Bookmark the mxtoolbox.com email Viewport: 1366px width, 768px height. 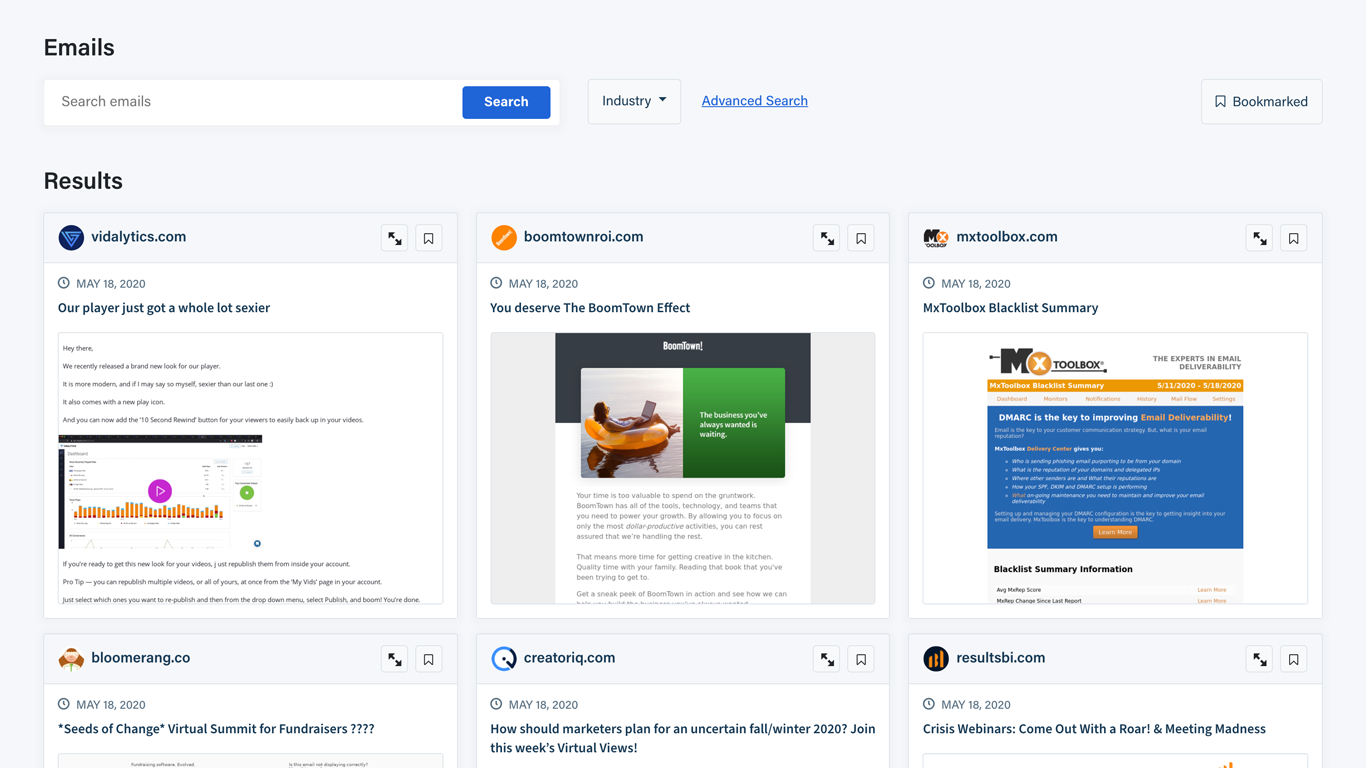1293,238
